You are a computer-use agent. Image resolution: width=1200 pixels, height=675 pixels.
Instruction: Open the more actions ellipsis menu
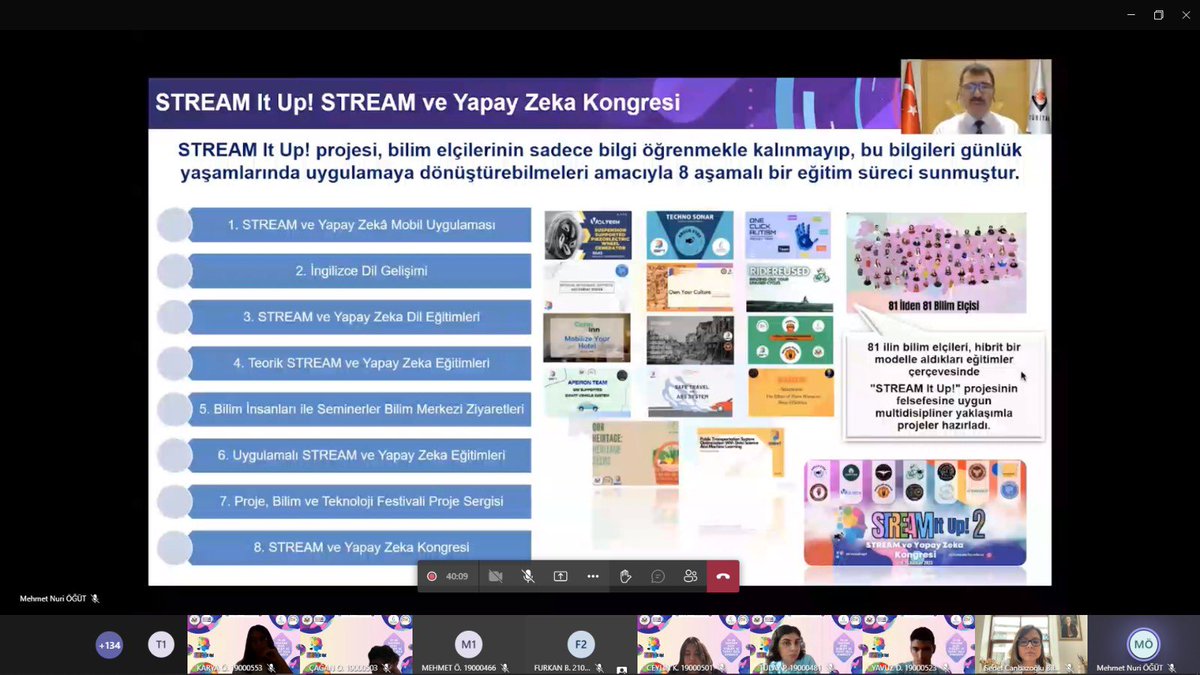tap(593, 576)
